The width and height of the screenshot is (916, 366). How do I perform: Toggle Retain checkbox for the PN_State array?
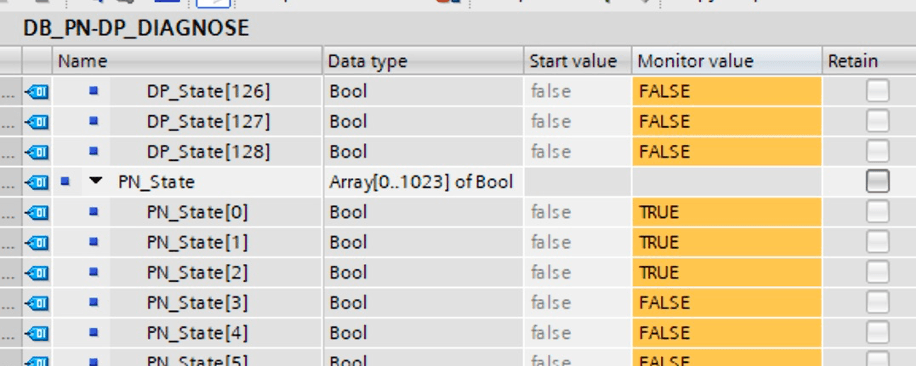pos(877,182)
